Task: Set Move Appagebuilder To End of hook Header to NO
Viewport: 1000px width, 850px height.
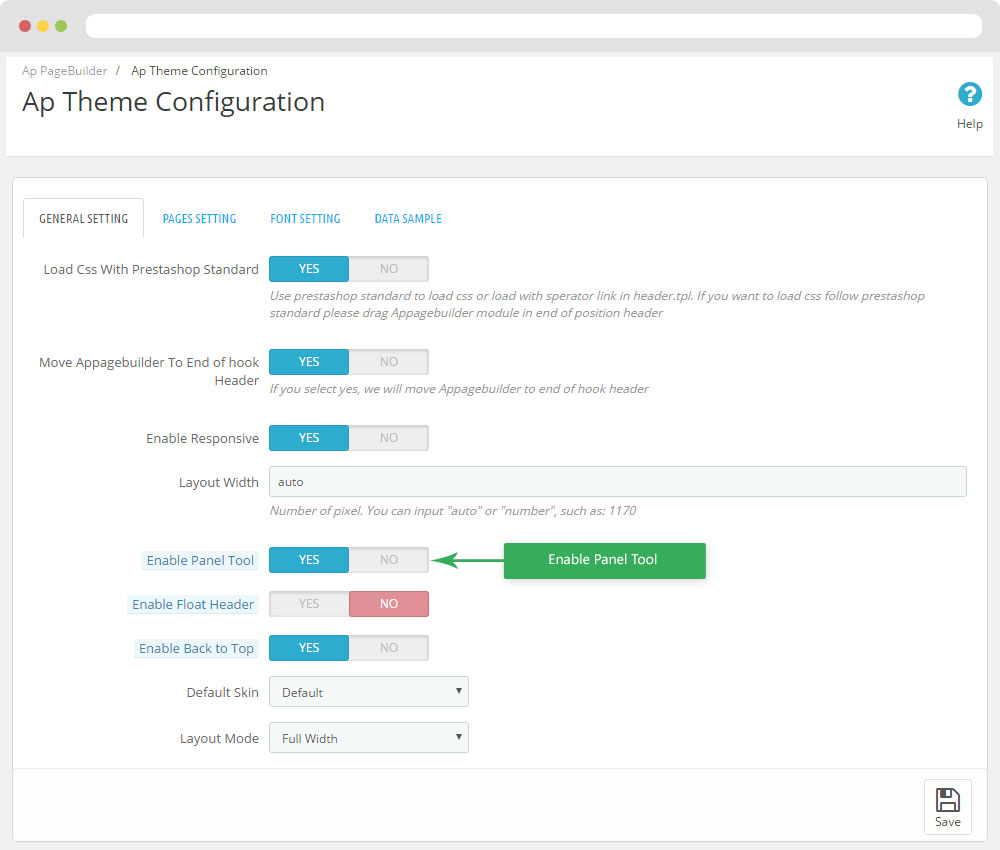Action: 388,362
